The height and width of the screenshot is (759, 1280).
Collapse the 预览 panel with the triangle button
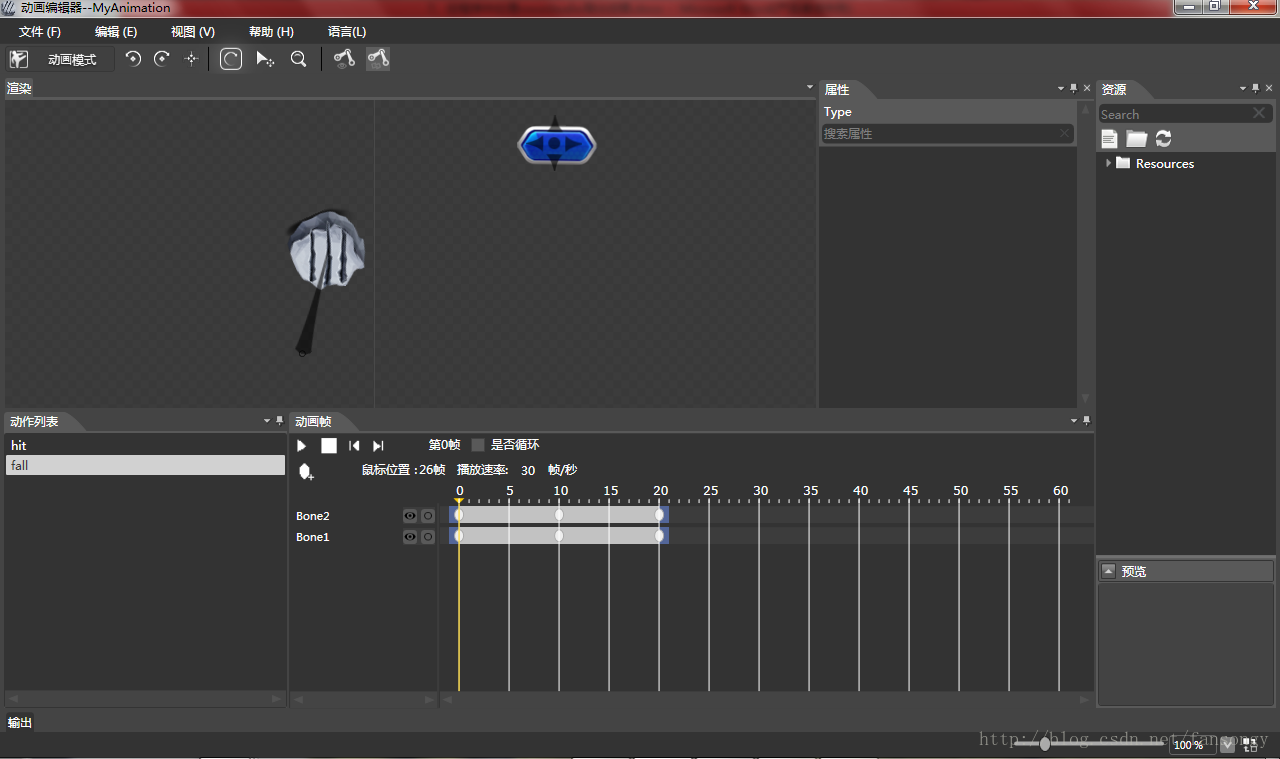[x=1108, y=571]
